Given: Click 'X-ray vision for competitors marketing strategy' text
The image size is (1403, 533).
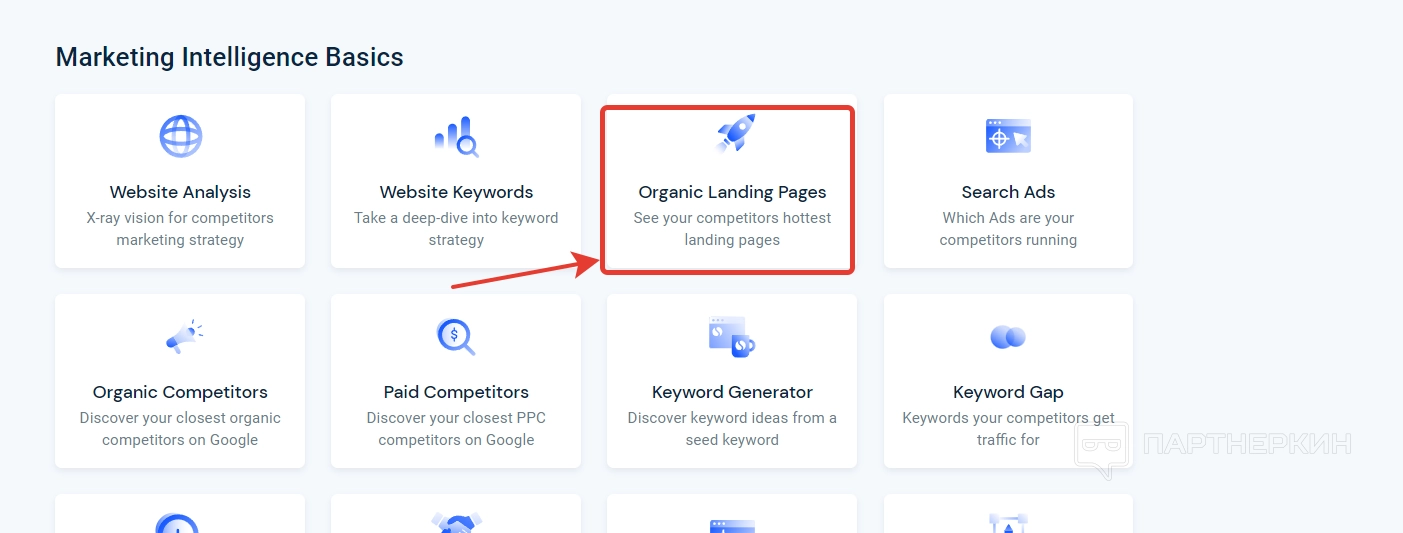Looking at the screenshot, I should click(180, 229).
